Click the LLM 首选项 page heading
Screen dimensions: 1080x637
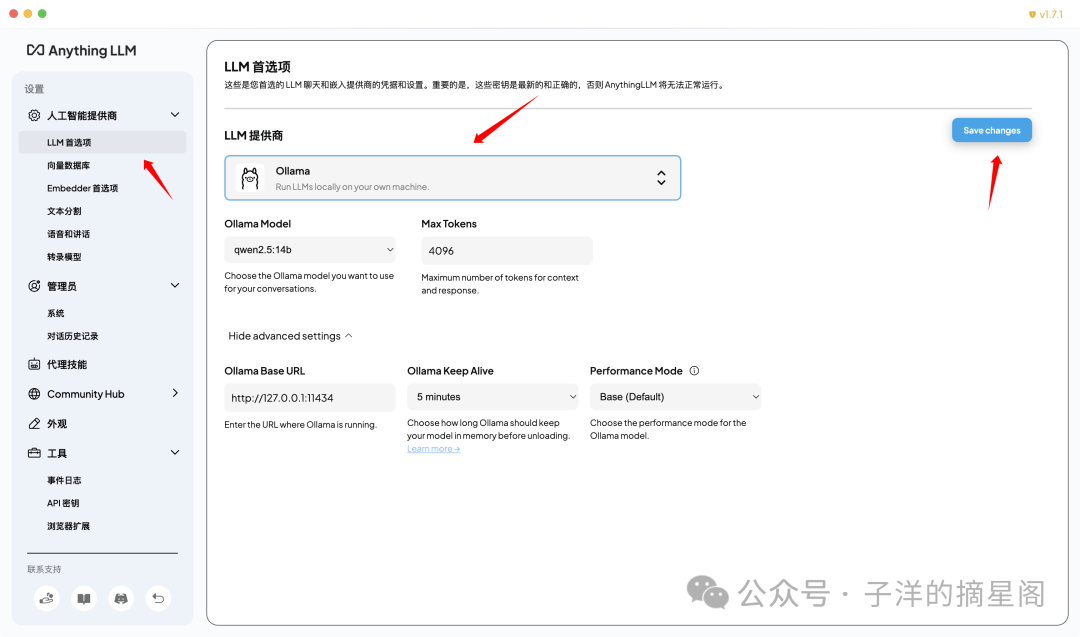point(257,67)
